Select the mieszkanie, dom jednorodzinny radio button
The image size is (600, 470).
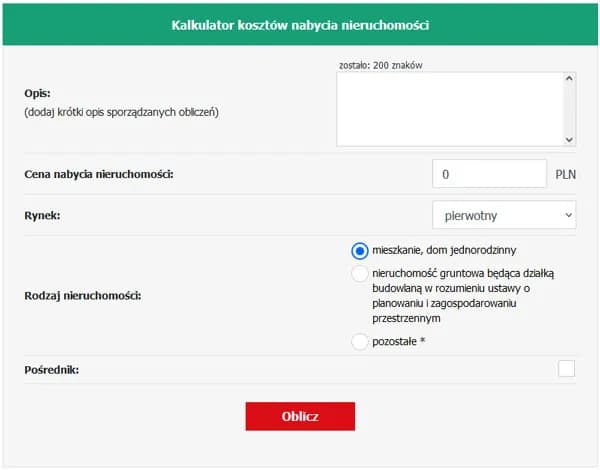point(360,250)
